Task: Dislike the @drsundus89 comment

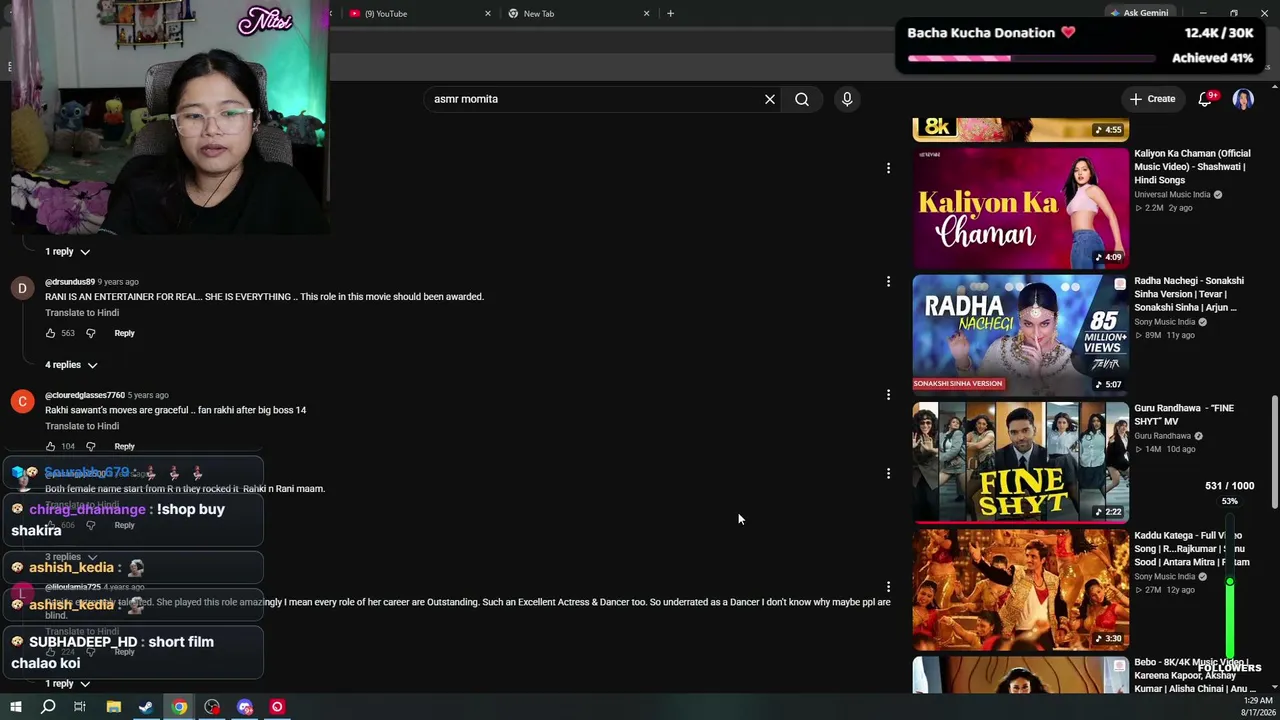Action: (90, 333)
